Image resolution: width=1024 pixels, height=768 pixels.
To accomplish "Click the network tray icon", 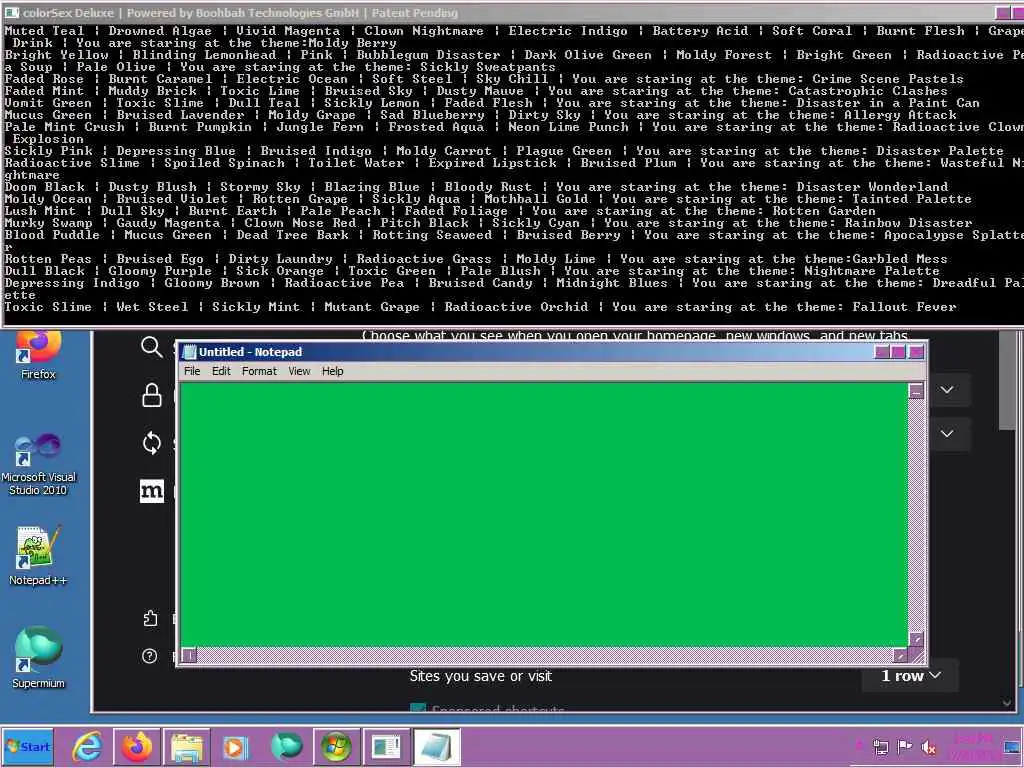I will pyautogui.click(x=881, y=747).
